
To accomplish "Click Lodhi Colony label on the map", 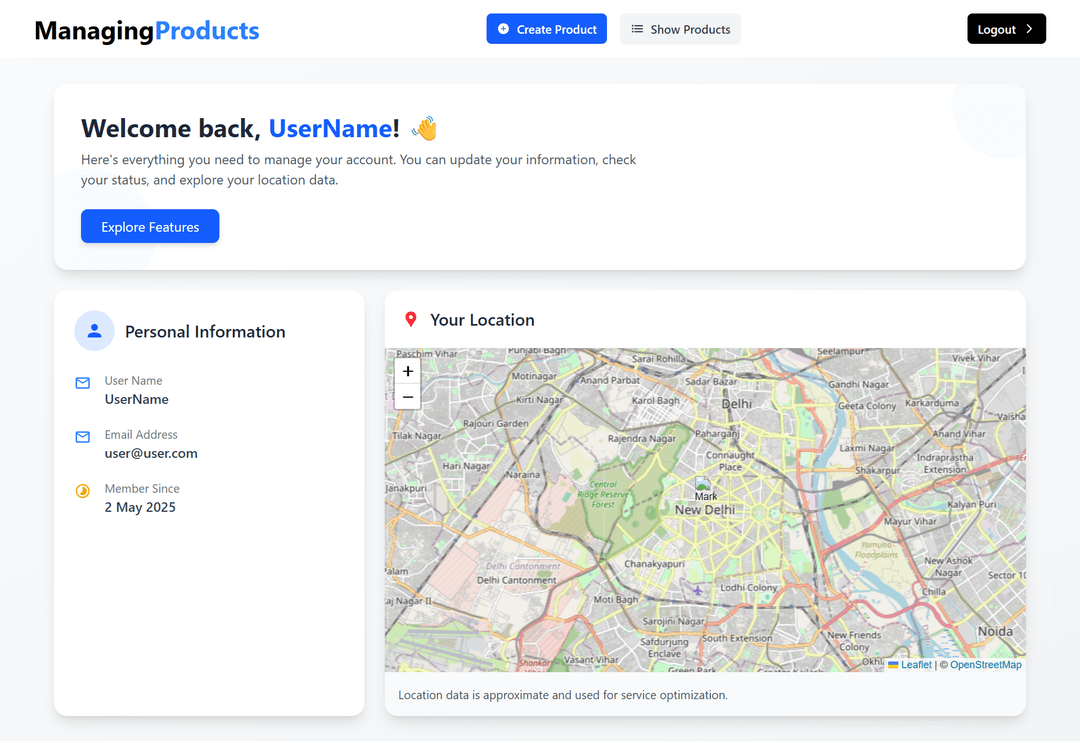I will tap(749, 588).
